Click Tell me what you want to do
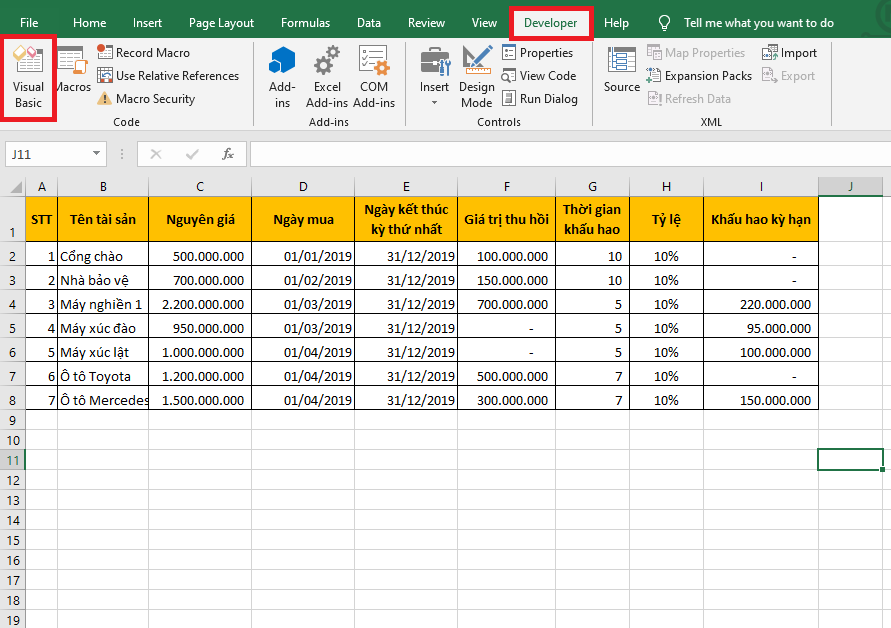Image resolution: width=891 pixels, height=628 pixels. (x=759, y=23)
